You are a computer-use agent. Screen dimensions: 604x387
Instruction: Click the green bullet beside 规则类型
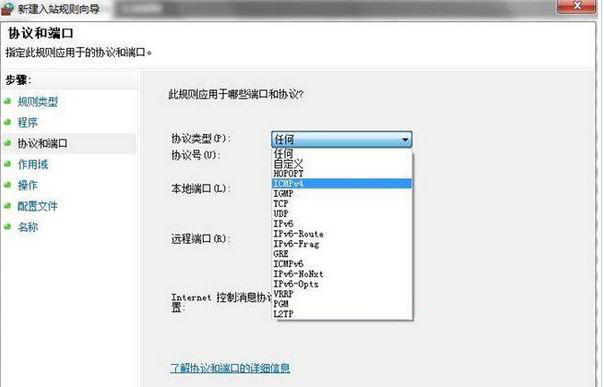point(8,101)
